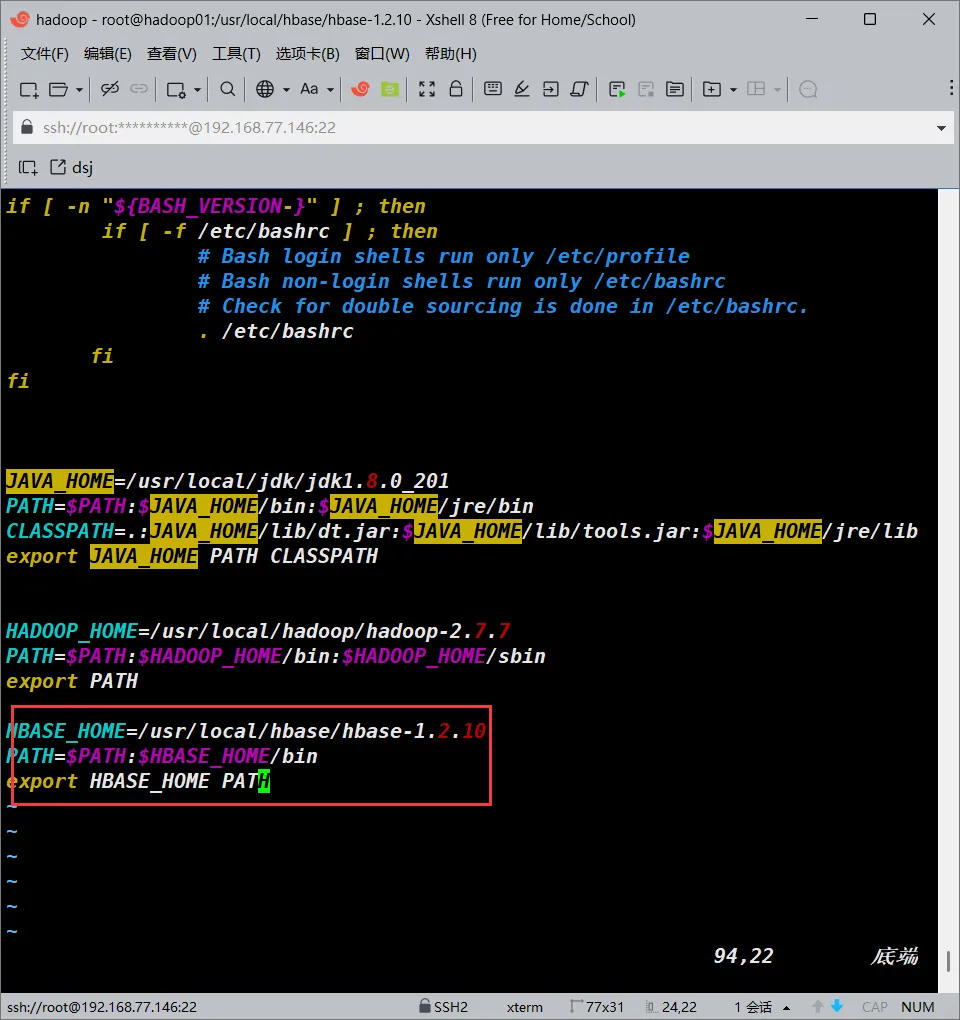Click the HADOOP_HOME=/usr/local/hadoop line
Image resolution: width=960 pixels, height=1020 pixels.
(258, 631)
